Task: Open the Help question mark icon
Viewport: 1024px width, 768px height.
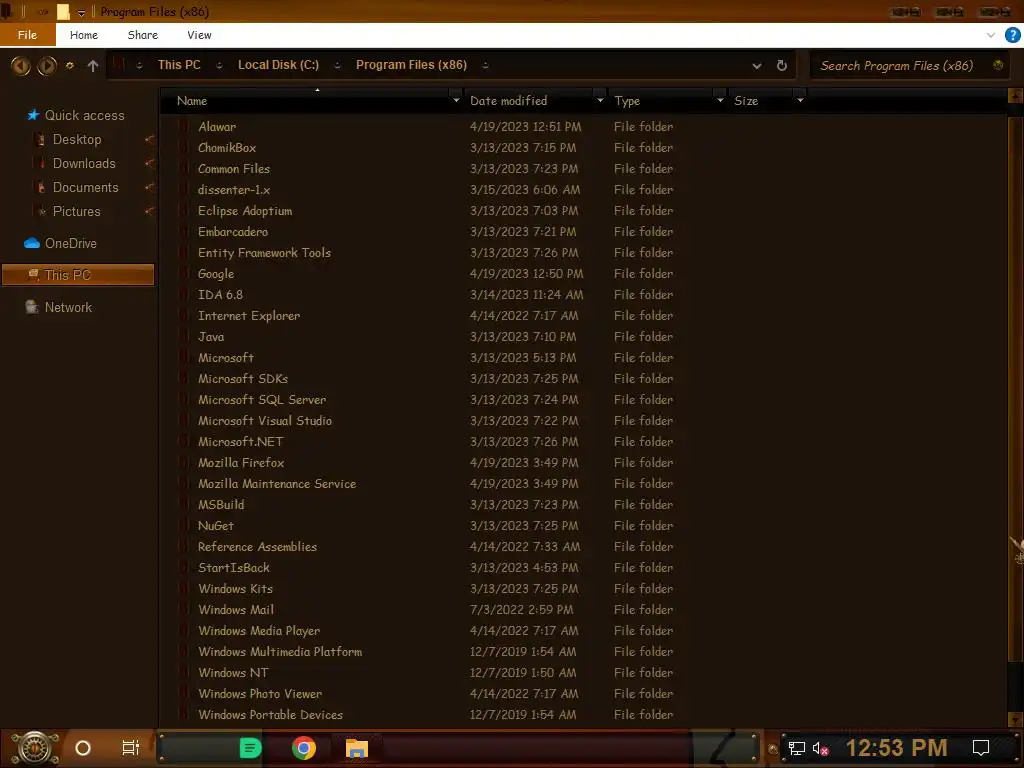Action: point(1012,35)
